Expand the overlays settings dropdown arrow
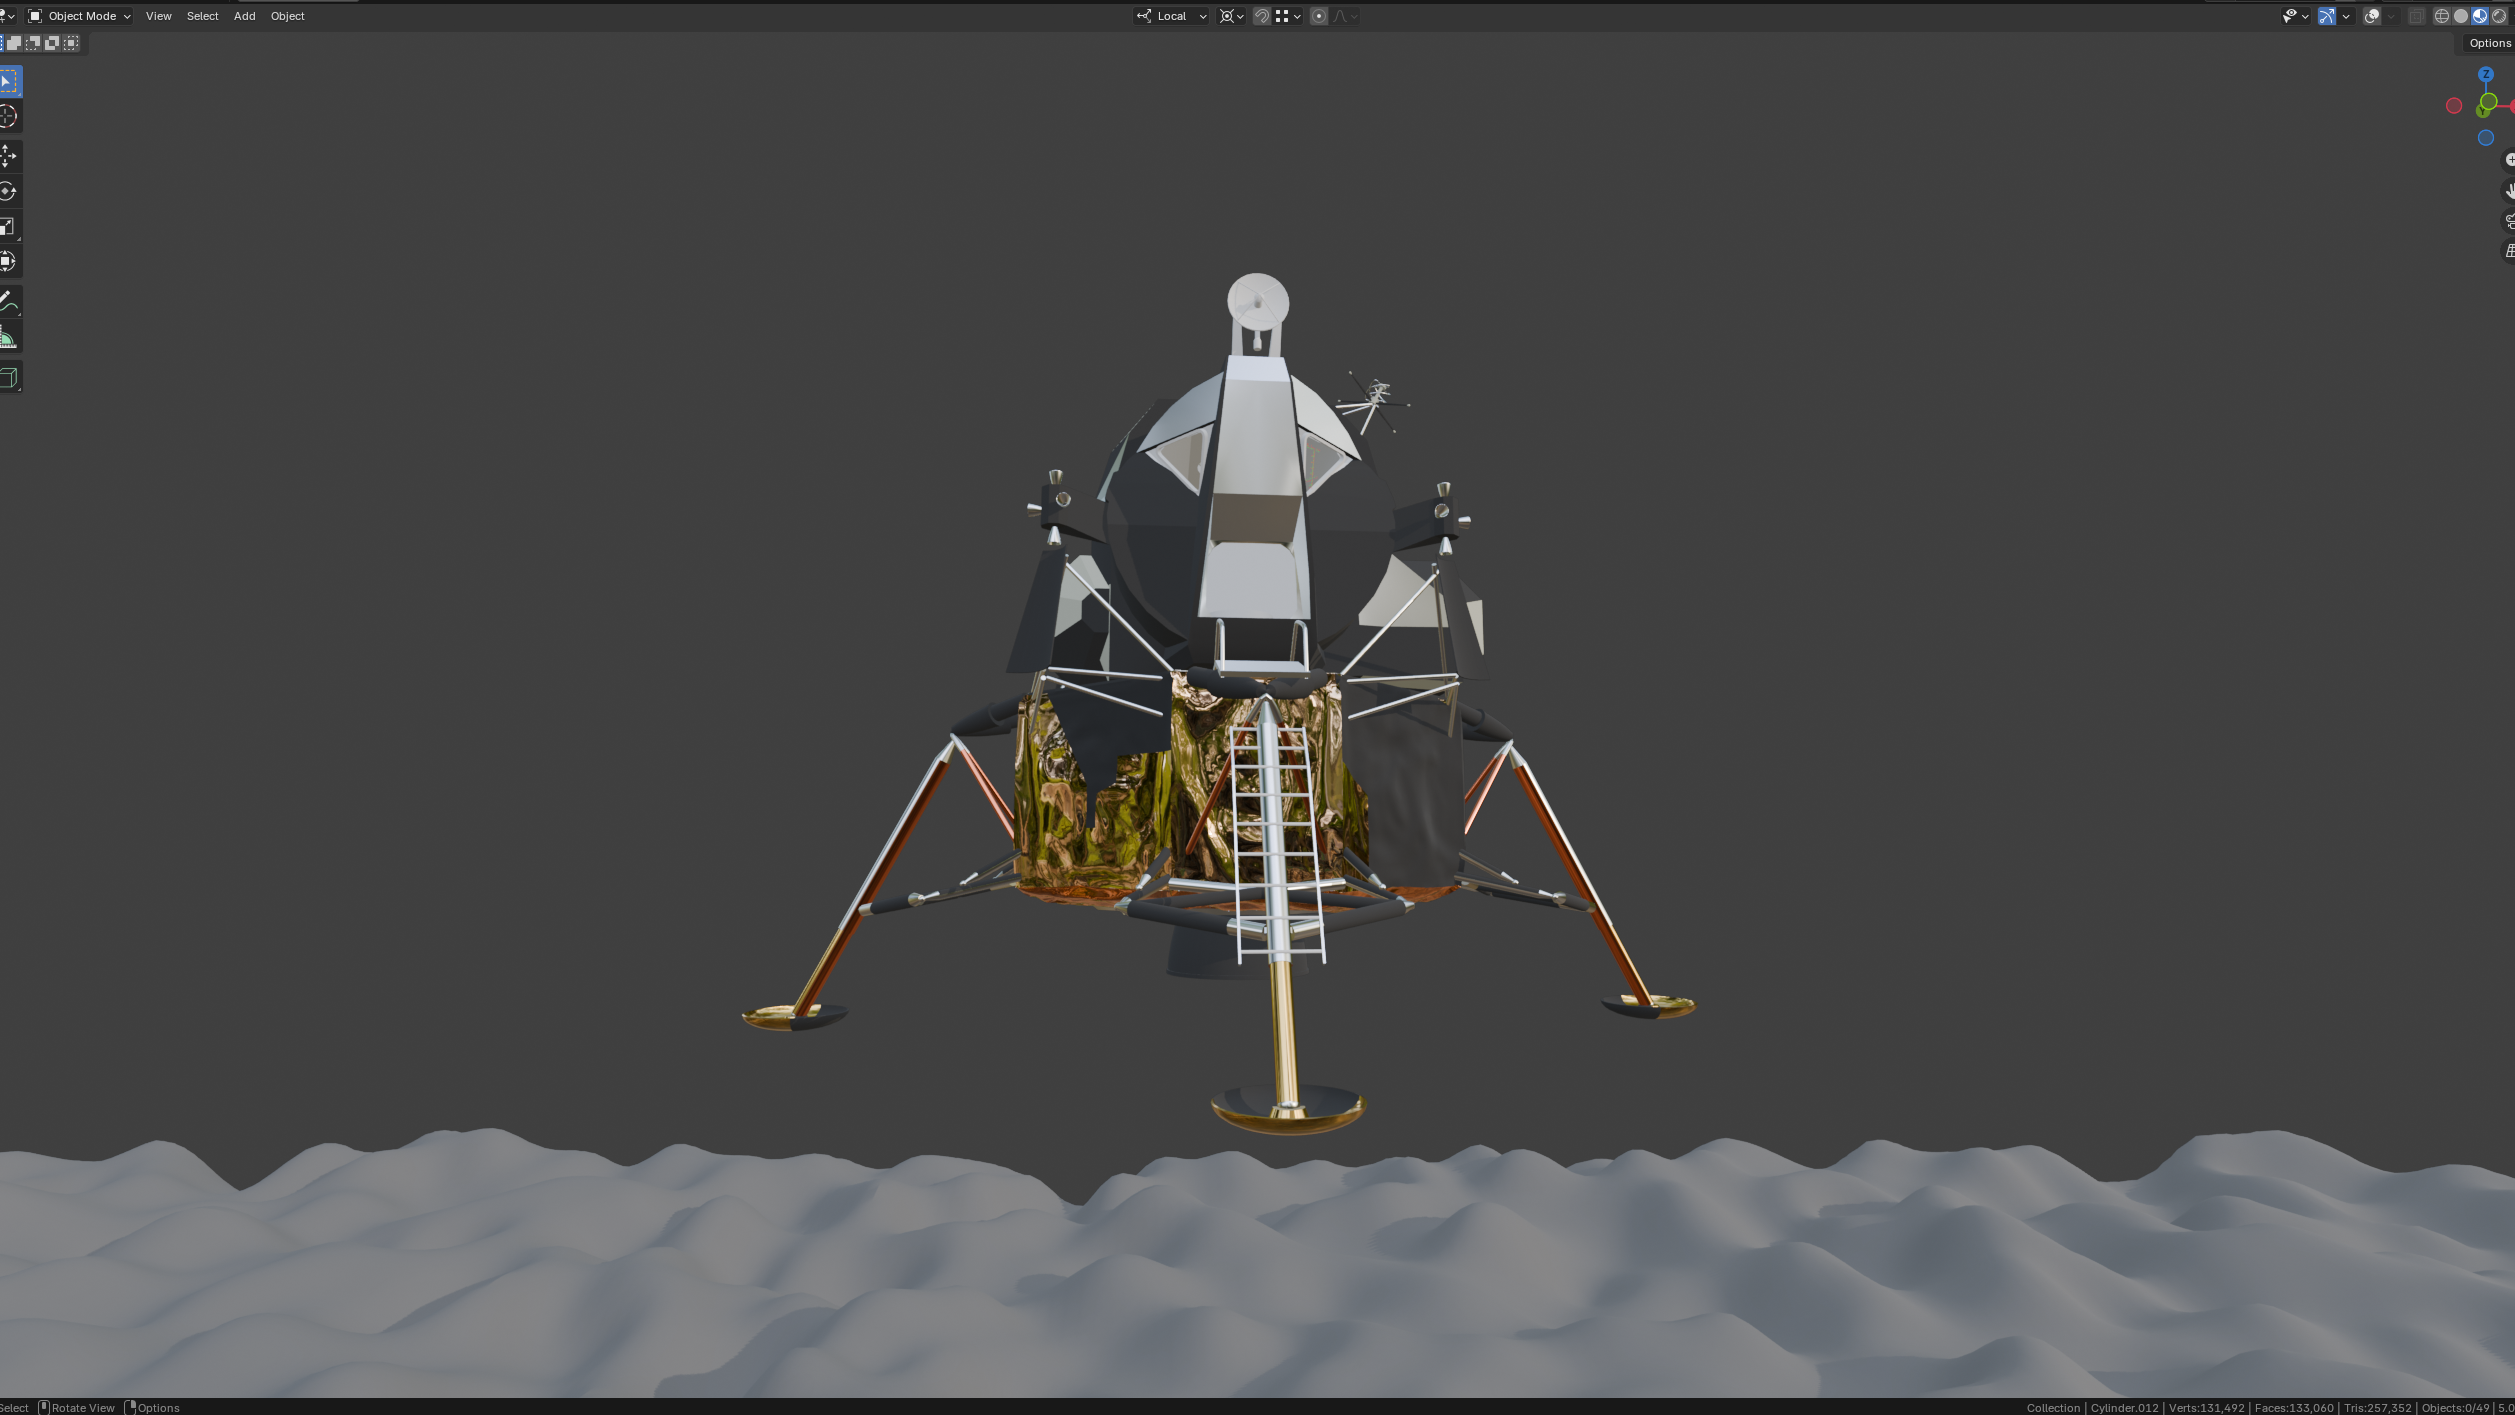 coord(2390,16)
